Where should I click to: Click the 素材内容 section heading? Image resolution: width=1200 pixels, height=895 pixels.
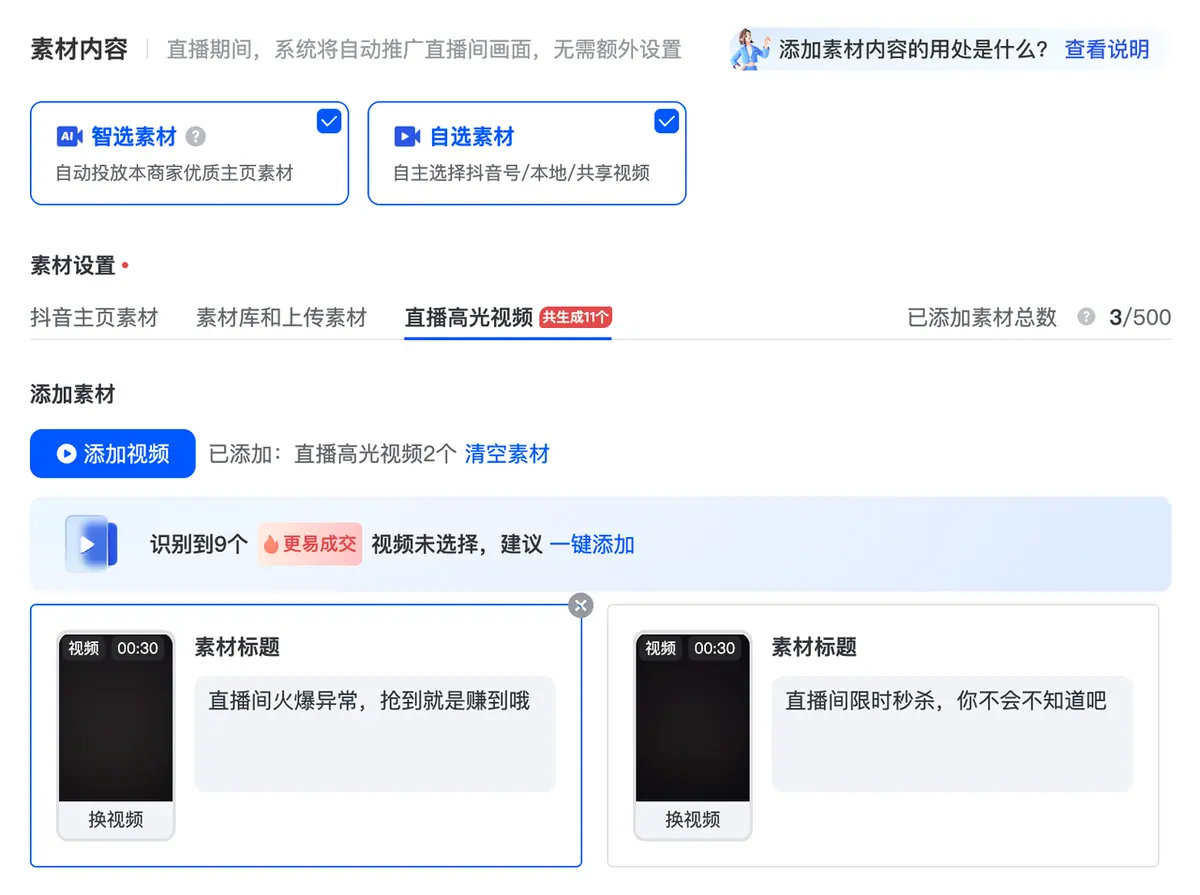point(79,49)
